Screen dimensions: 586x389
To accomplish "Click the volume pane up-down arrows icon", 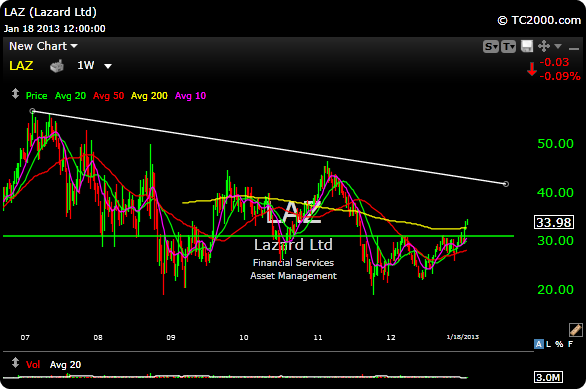I will [x=15, y=363].
